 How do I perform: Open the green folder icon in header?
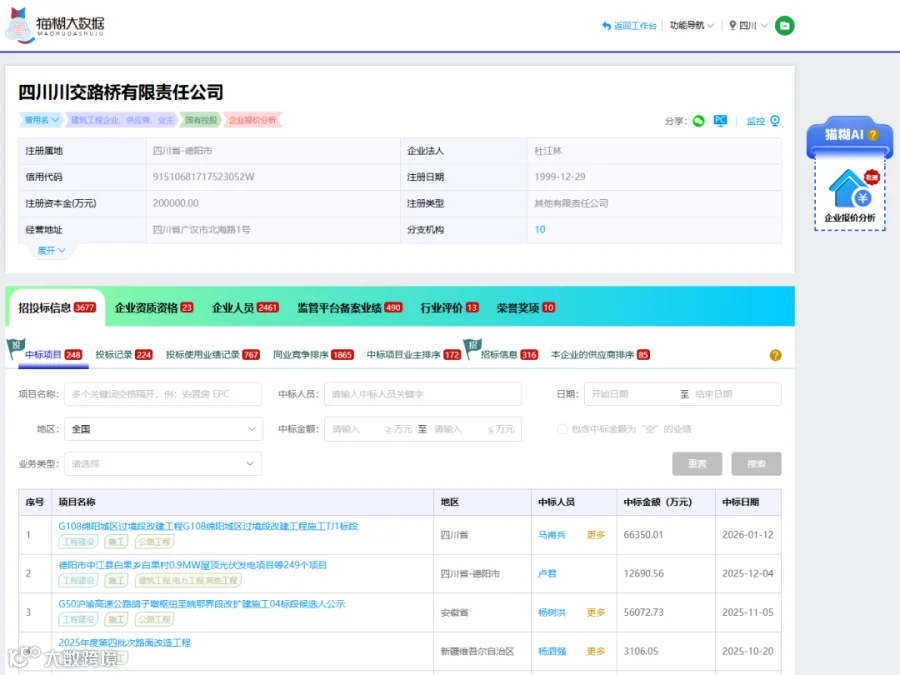tap(785, 25)
